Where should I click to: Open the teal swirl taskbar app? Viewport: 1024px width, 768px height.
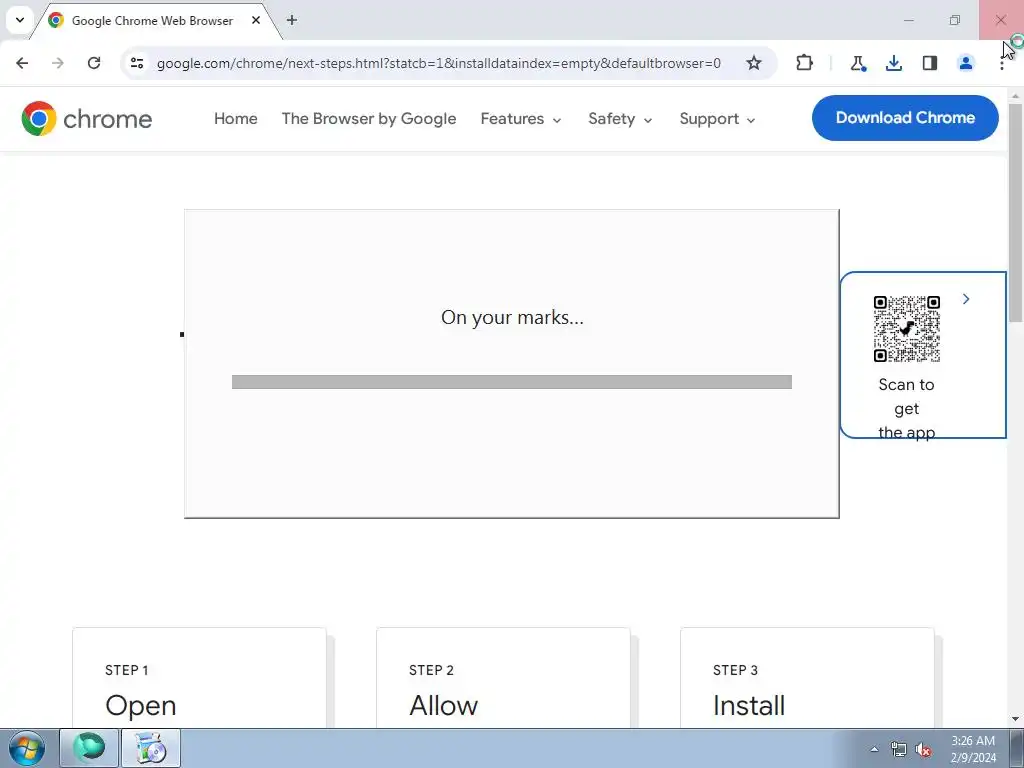click(89, 748)
